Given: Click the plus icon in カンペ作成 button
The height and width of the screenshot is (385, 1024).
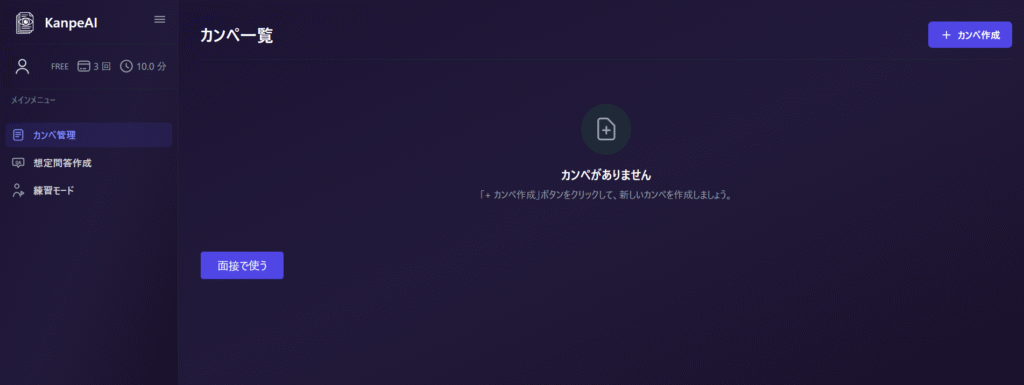Looking at the screenshot, I should [x=946, y=35].
